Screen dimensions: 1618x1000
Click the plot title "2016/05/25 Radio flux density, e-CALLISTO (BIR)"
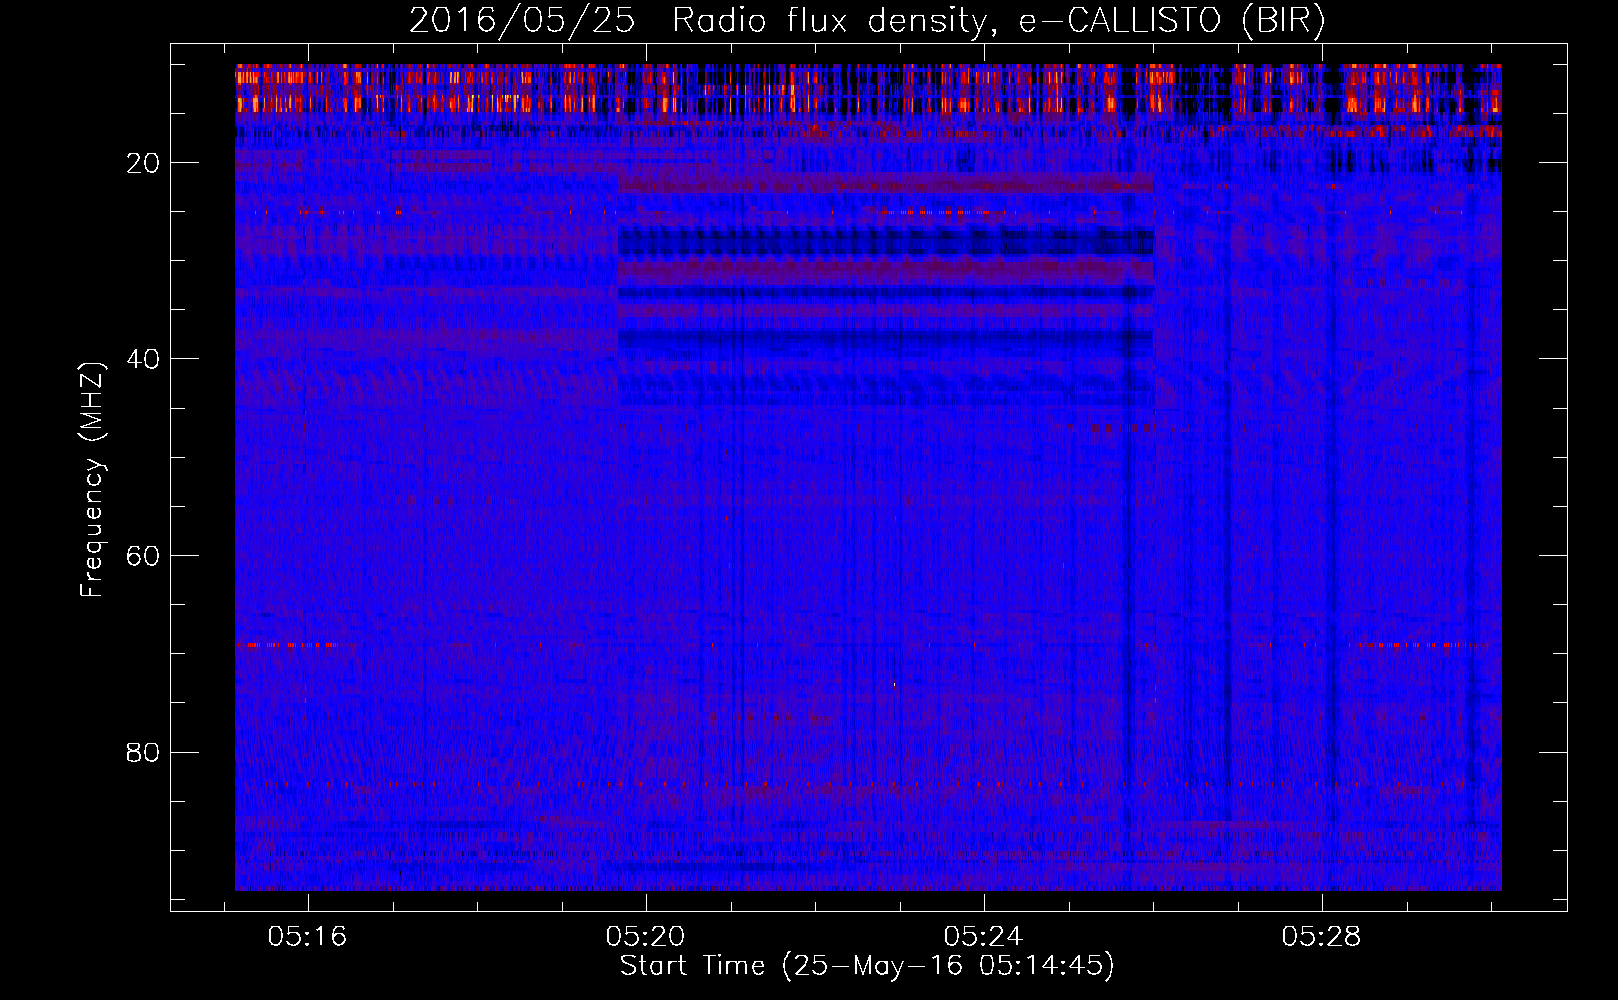[867, 21]
